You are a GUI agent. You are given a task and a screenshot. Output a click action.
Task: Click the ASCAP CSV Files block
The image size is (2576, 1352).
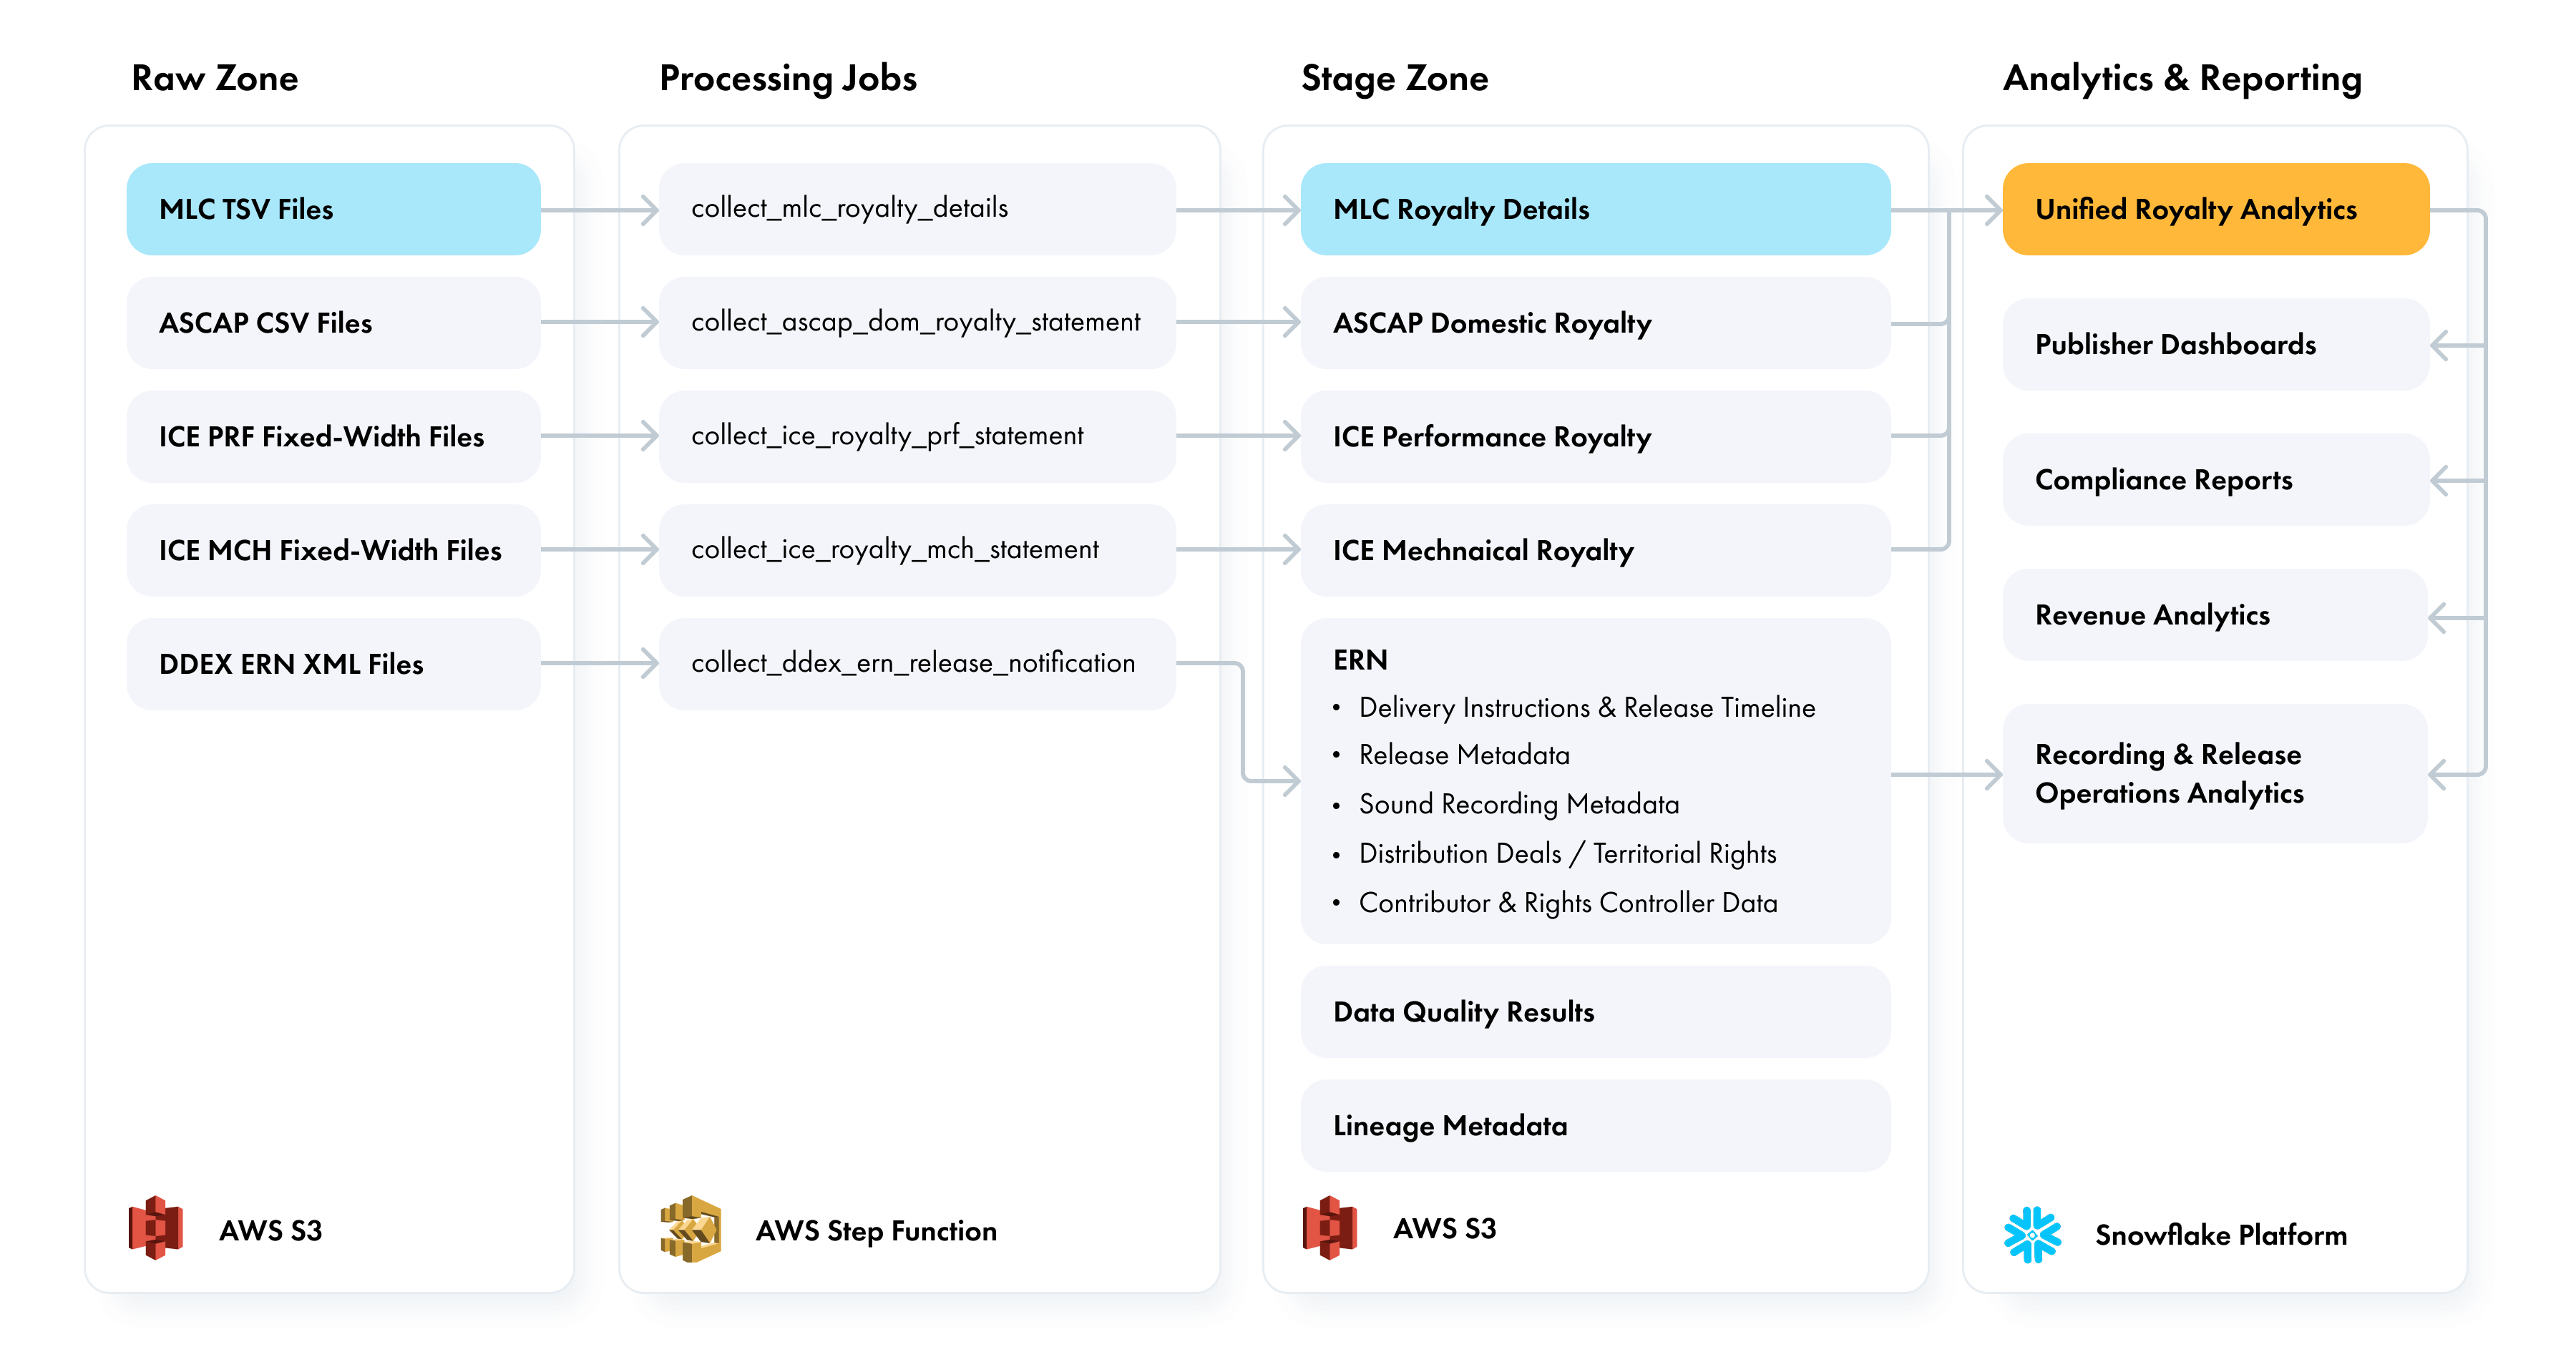333,323
